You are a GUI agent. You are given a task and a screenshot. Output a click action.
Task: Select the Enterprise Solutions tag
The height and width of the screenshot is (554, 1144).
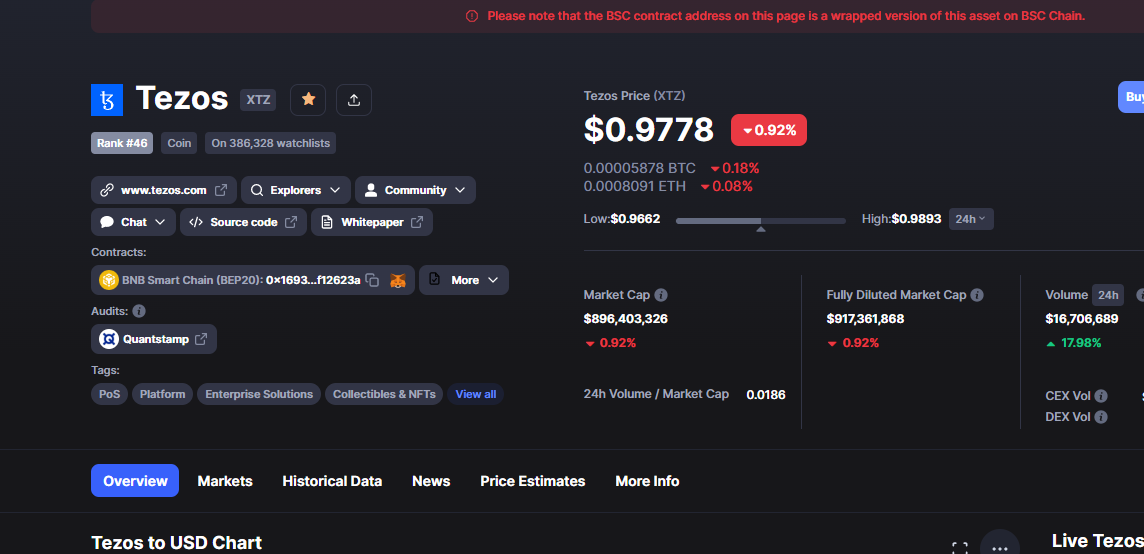259,394
